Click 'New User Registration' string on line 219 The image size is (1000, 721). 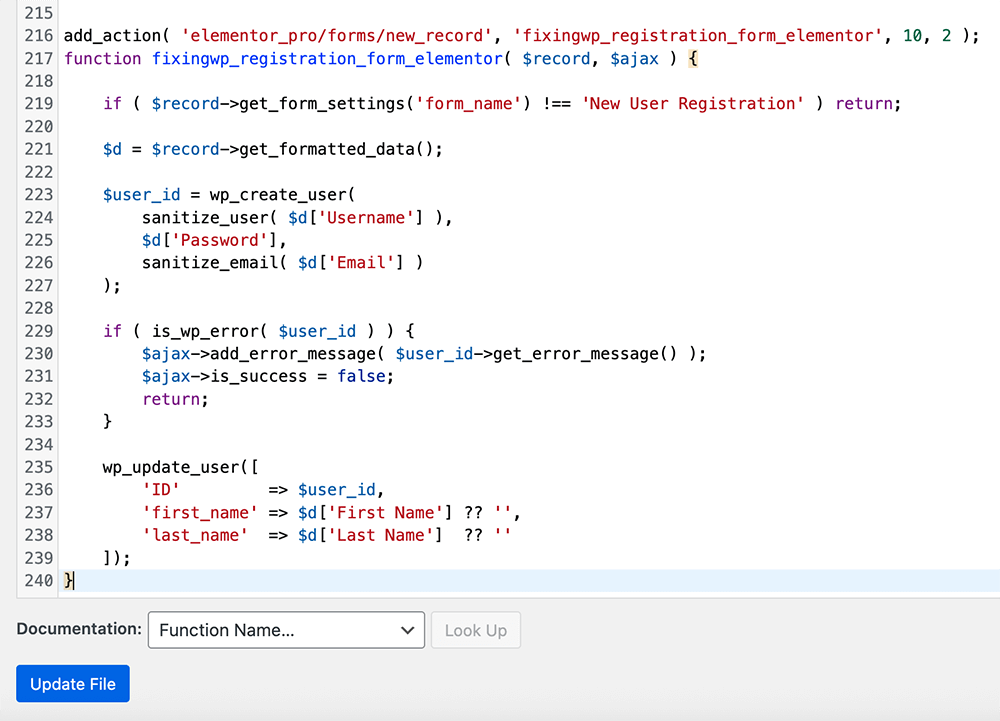[693, 103]
